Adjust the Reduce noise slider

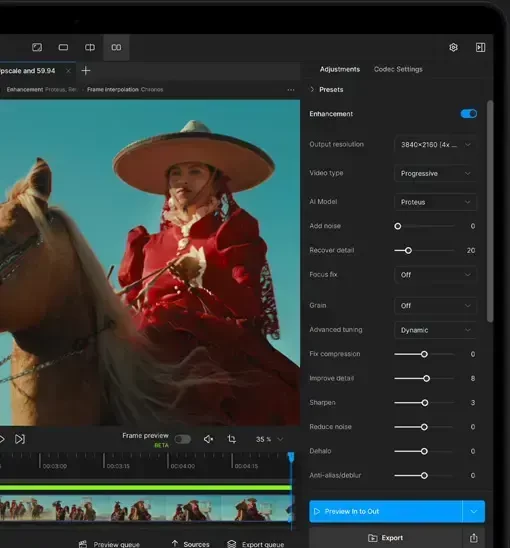click(x=424, y=427)
